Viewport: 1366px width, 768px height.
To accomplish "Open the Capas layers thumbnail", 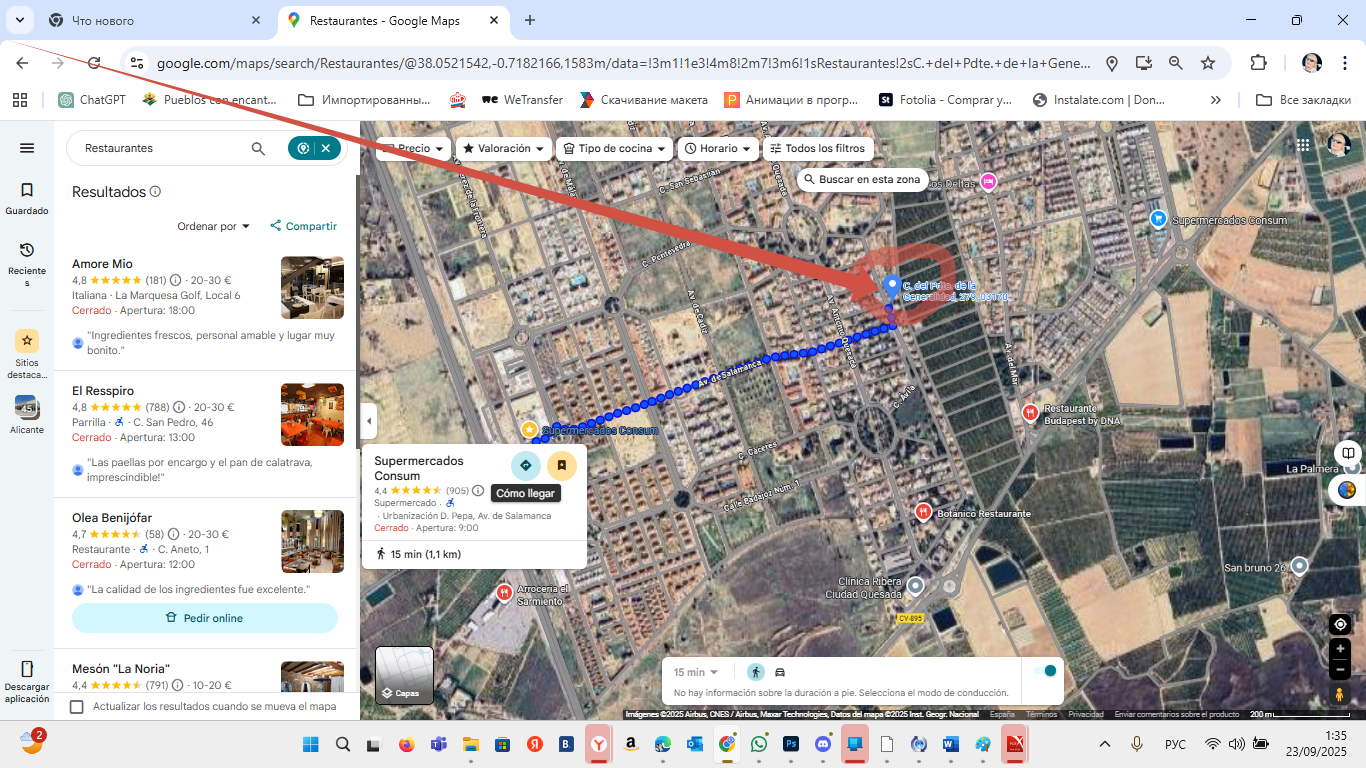I will click(404, 676).
